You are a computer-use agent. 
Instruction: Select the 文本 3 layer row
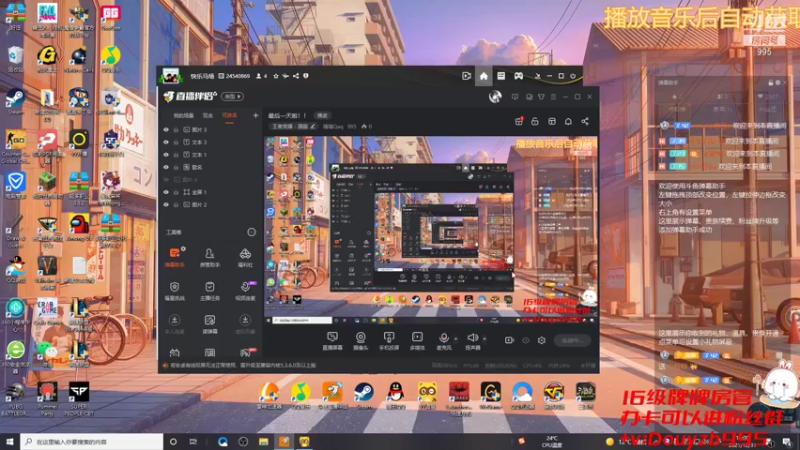pyautogui.click(x=210, y=142)
